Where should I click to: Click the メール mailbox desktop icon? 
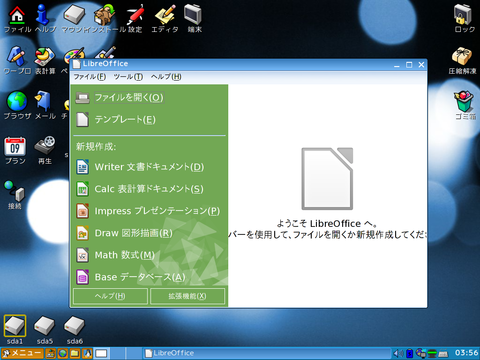click(x=45, y=105)
